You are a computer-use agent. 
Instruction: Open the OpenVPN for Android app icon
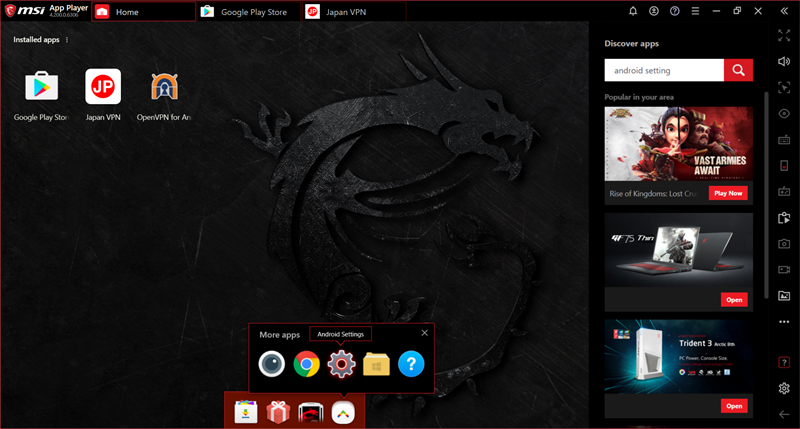click(164, 87)
